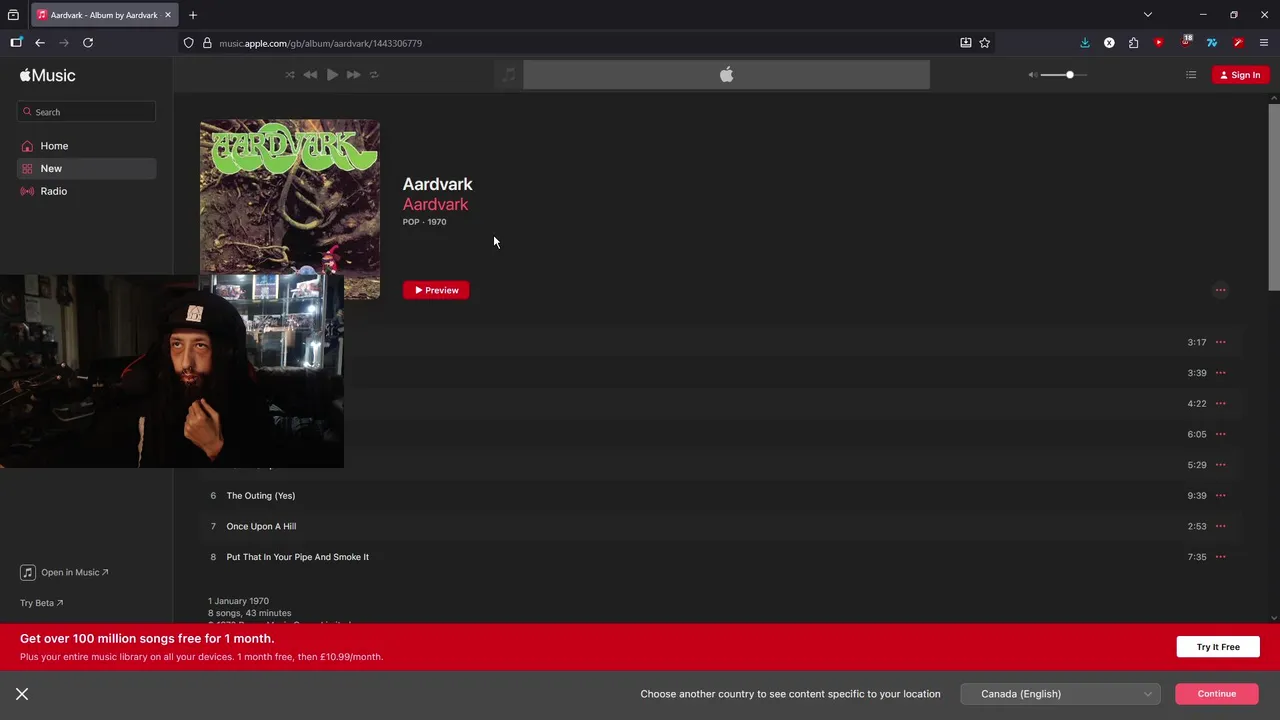The width and height of the screenshot is (1280, 720).
Task: Open the pink Aardvark artist link
Action: 435,204
